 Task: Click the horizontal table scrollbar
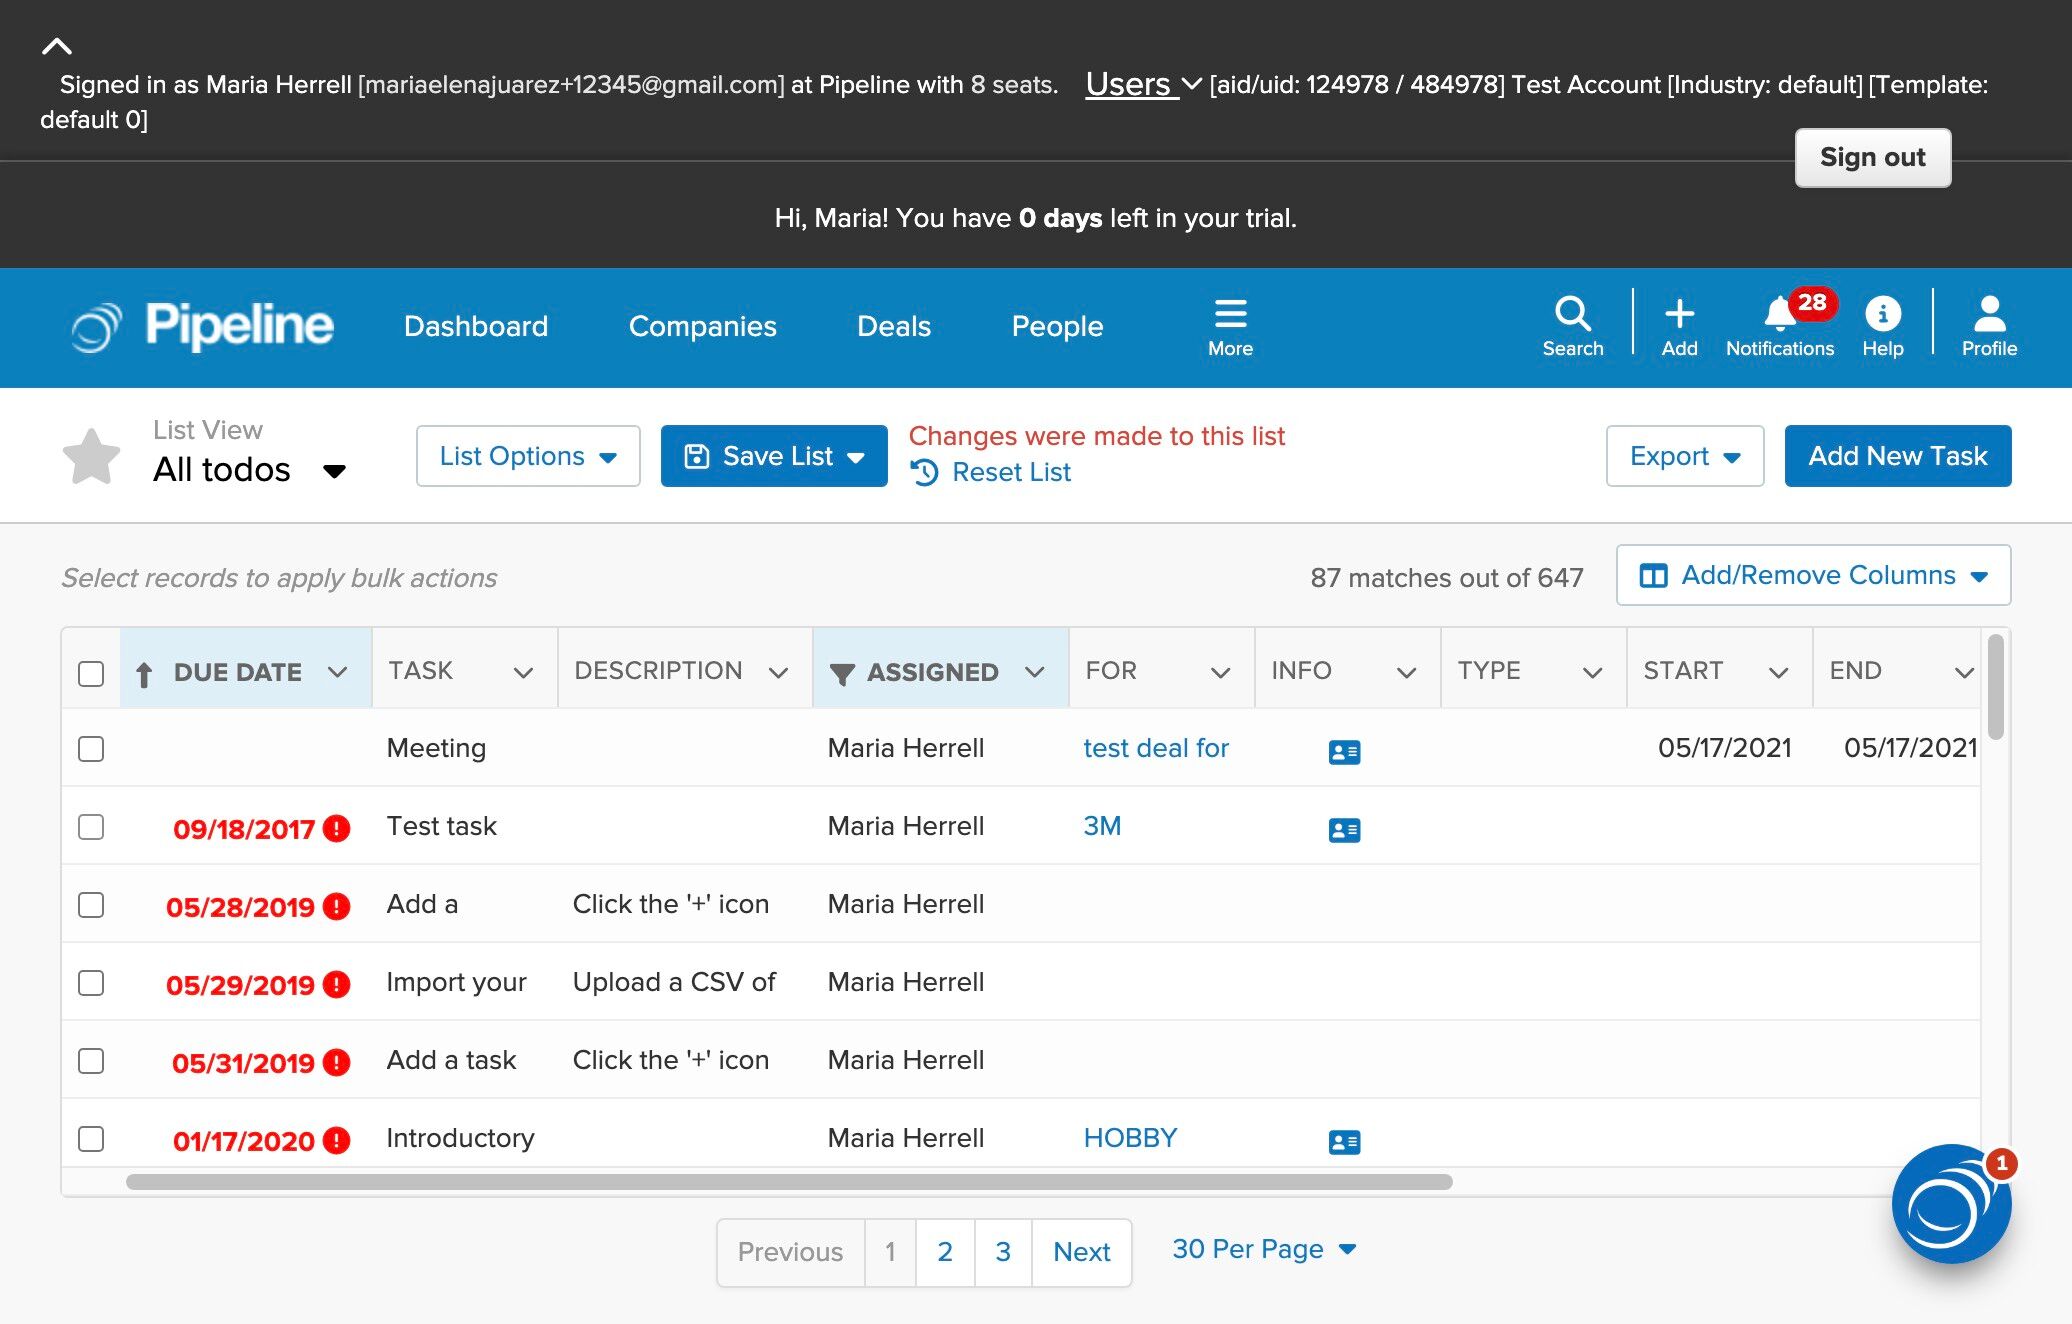tap(788, 1182)
